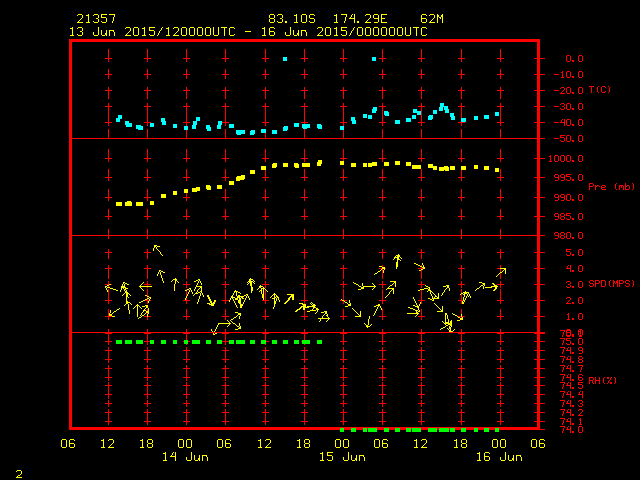Click the "Pre (mb)" pressure axis label

[611, 187]
